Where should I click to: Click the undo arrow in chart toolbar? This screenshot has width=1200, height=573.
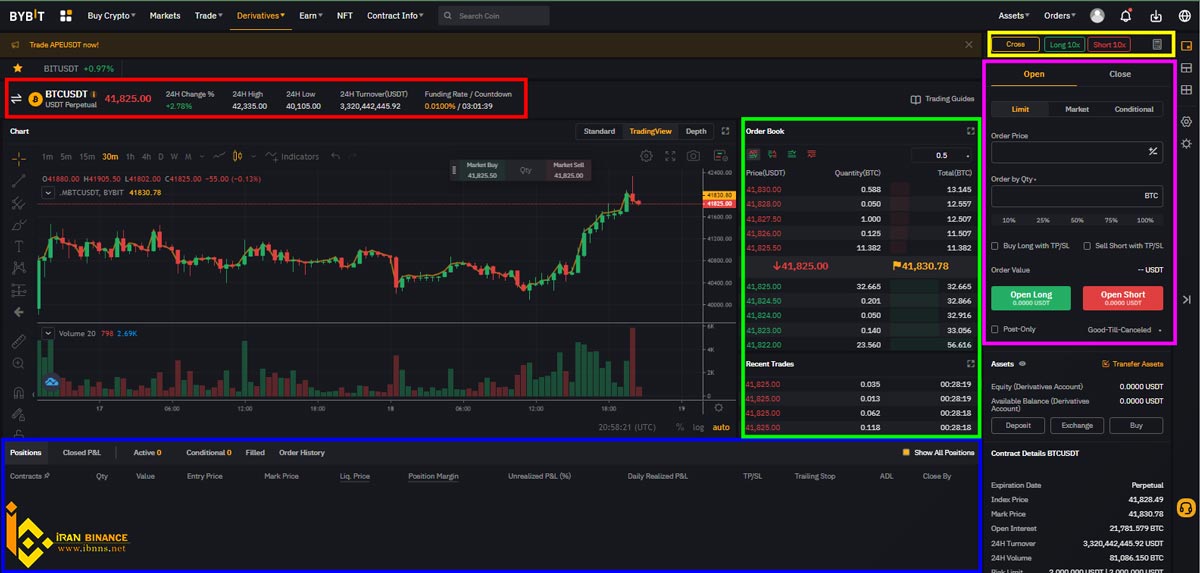[x=336, y=156]
